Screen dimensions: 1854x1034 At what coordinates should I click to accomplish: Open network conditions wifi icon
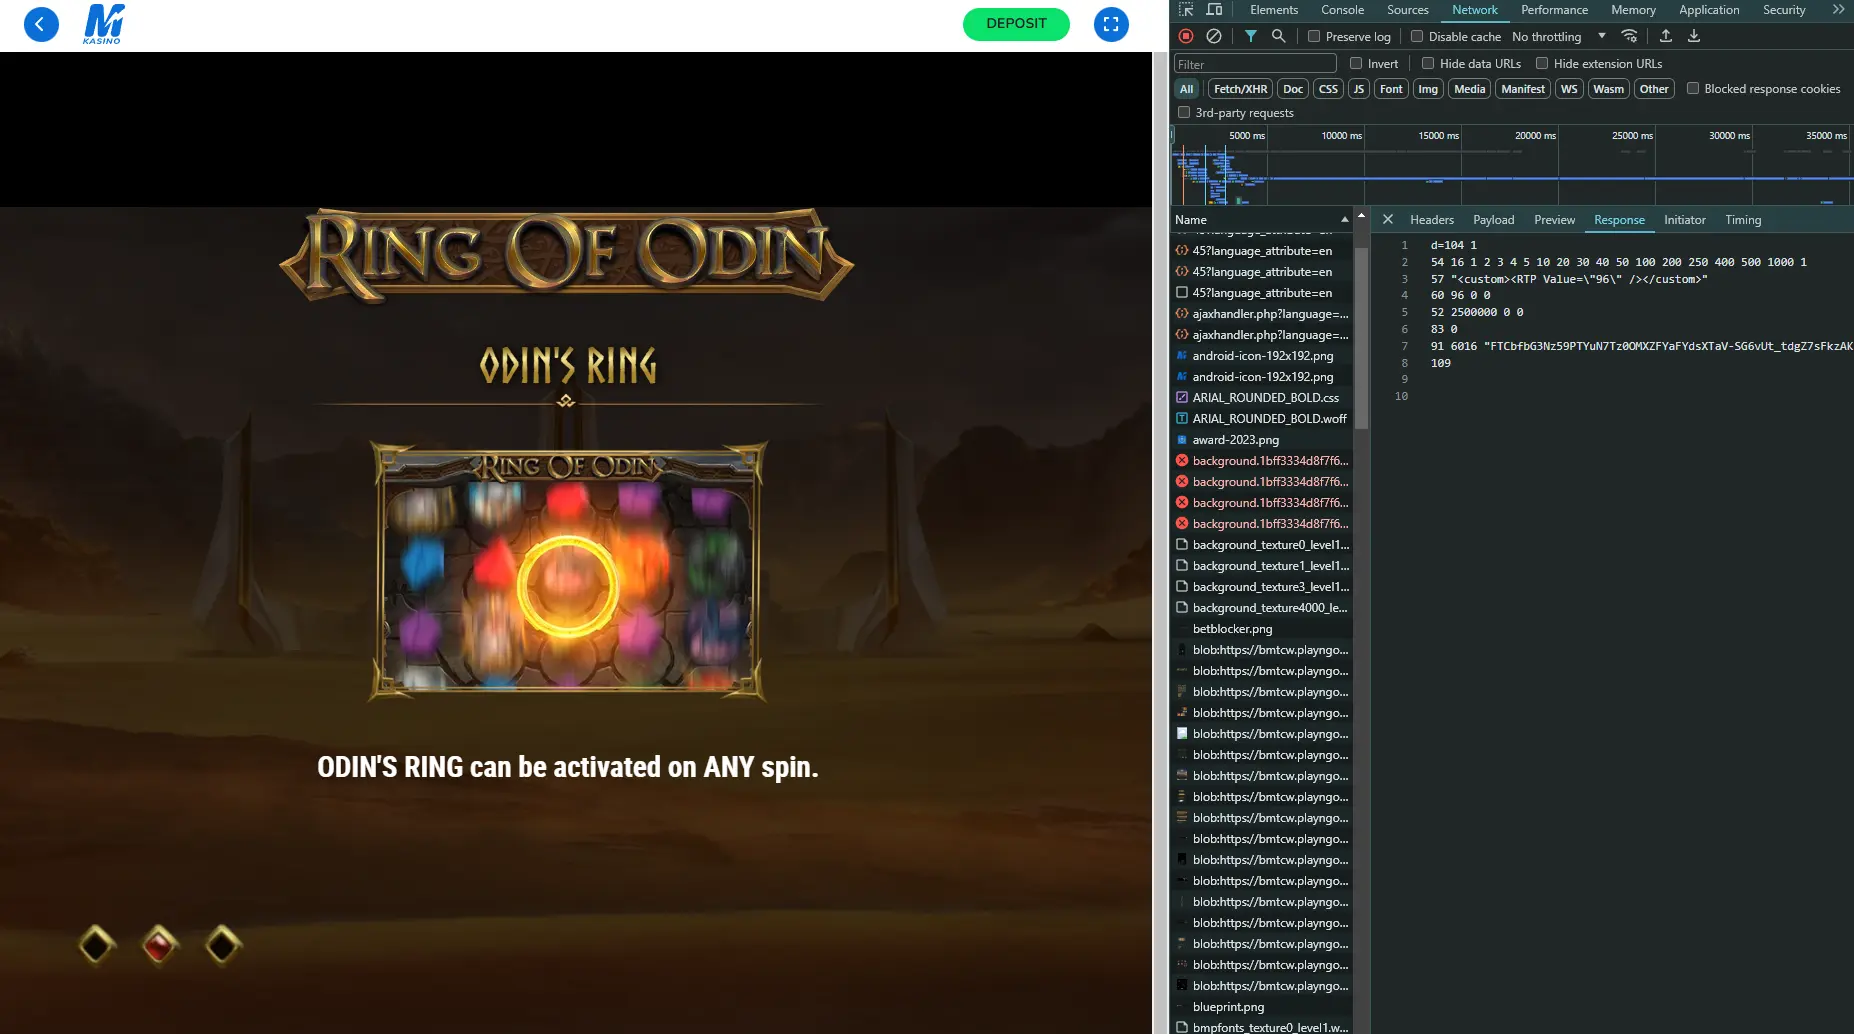1629,36
